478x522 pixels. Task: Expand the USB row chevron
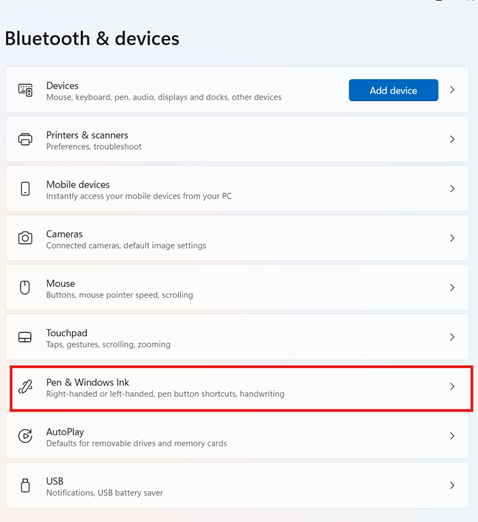click(x=452, y=485)
